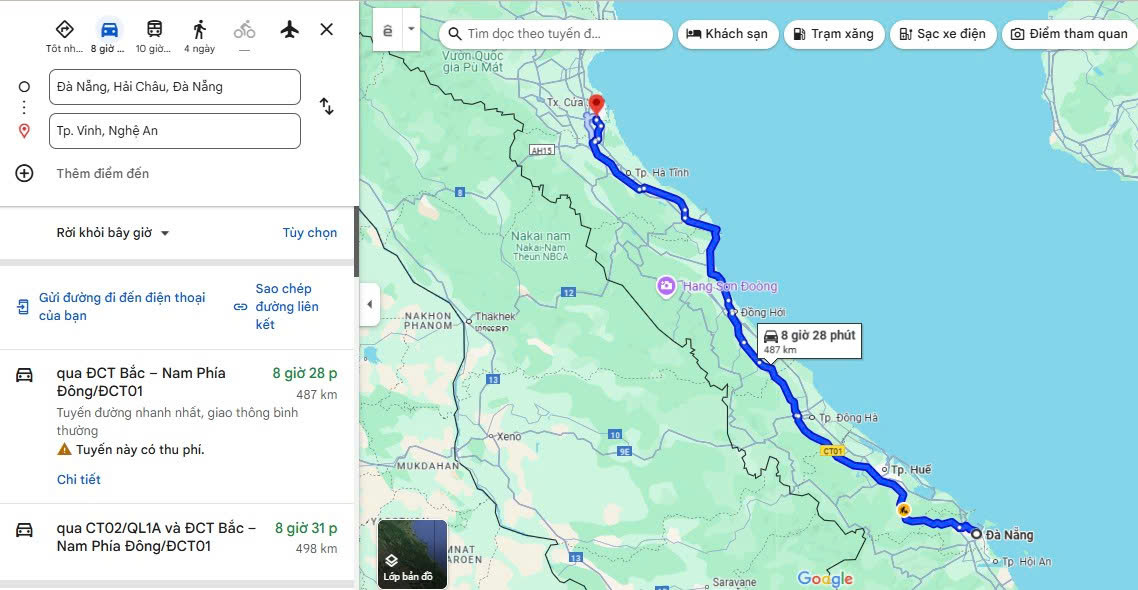Add a stop with the plus icon
This screenshot has width=1138, height=590.
point(25,173)
